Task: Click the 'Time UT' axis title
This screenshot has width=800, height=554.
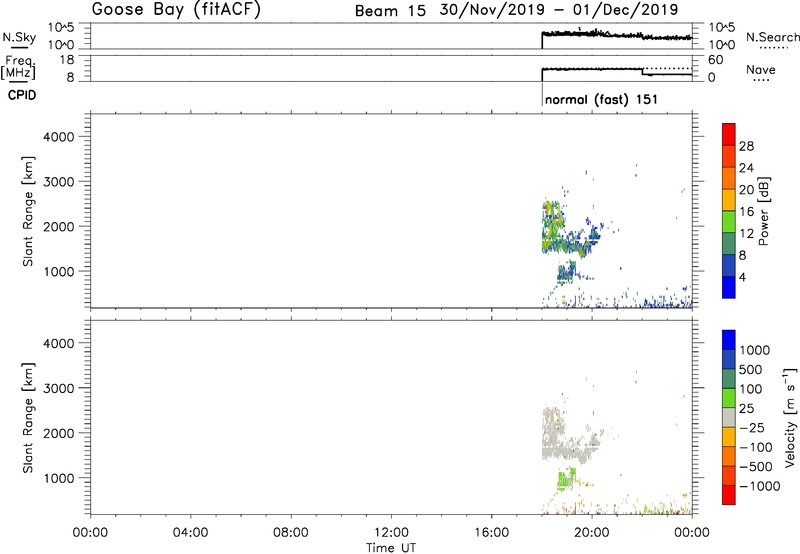Action: tap(391, 548)
